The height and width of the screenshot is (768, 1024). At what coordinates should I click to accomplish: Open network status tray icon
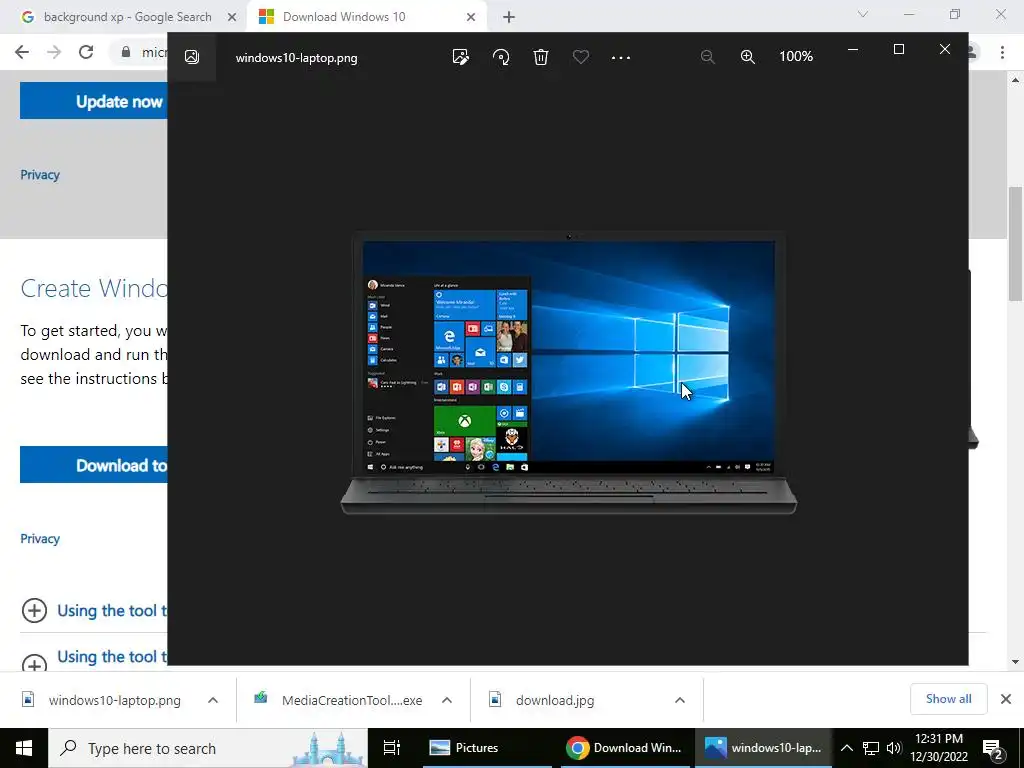pyautogui.click(x=870, y=748)
